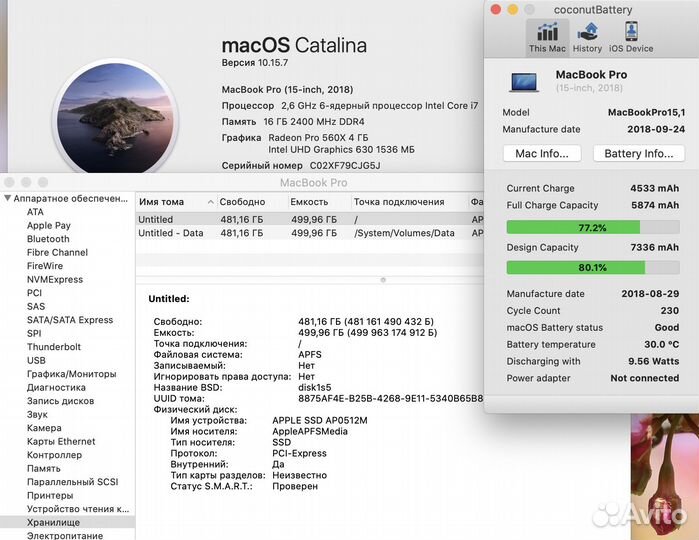Select FireWire in the sidebar

point(45,266)
